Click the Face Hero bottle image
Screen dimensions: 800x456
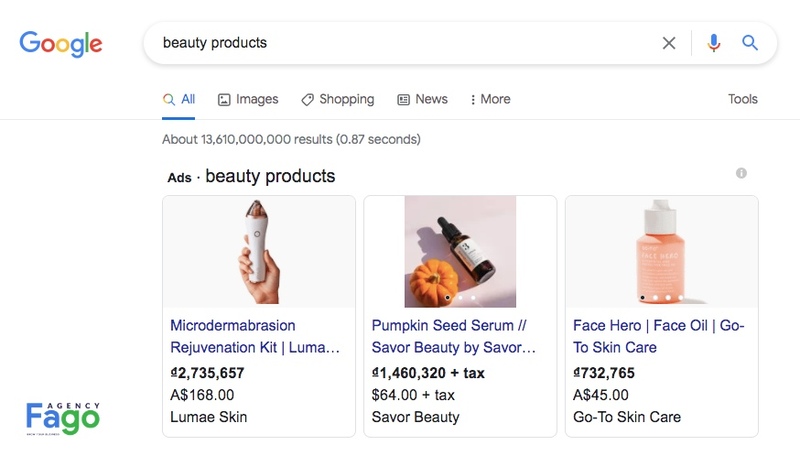pos(661,251)
